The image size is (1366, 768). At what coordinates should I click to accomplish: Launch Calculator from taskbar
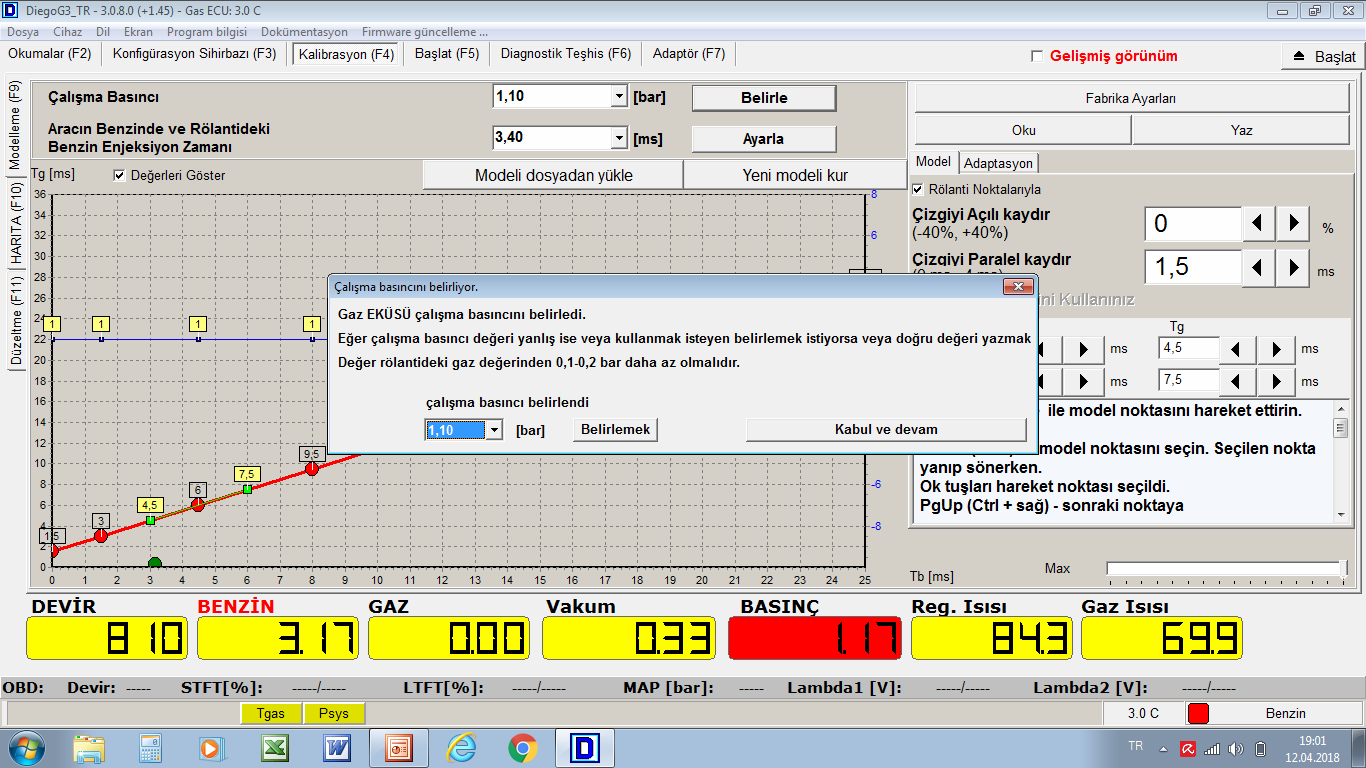tap(151, 748)
